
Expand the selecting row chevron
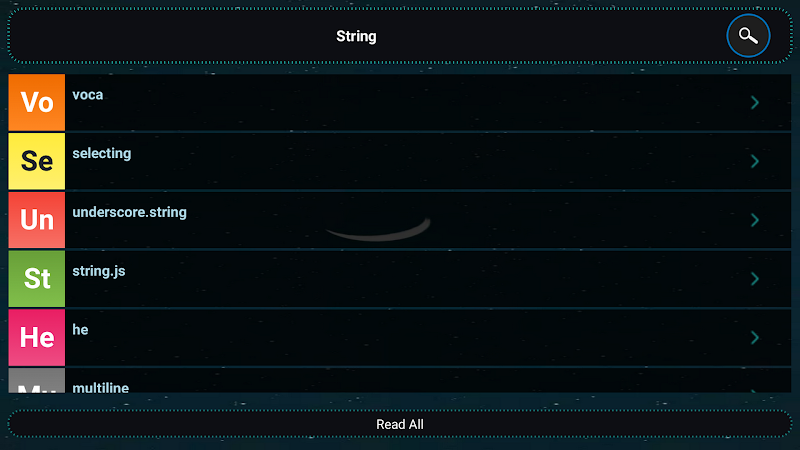[x=755, y=161]
